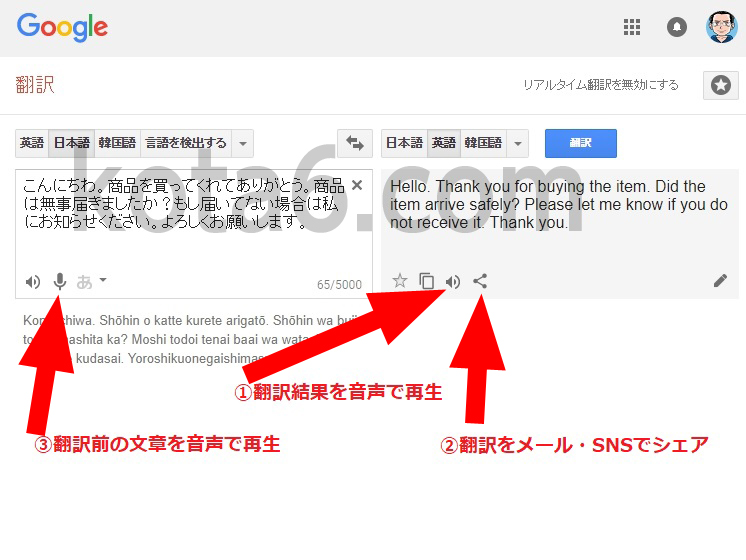
Task: Select 韓国語 as source language
Action: tap(117, 143)
